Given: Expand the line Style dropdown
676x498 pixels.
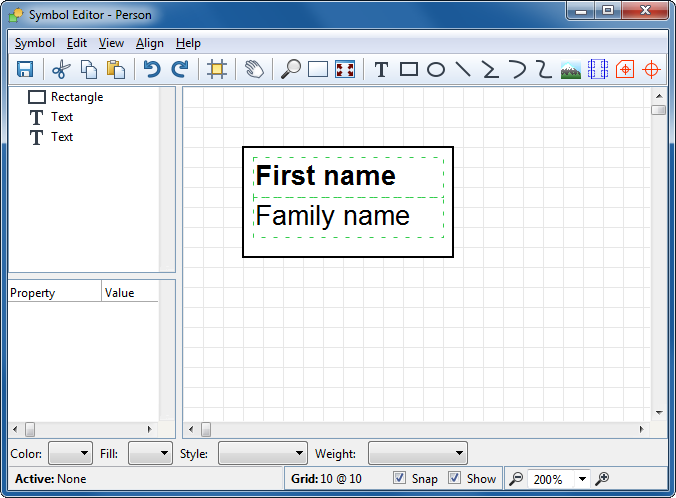Looking at the screenshot, I should (x=259, y=454).
